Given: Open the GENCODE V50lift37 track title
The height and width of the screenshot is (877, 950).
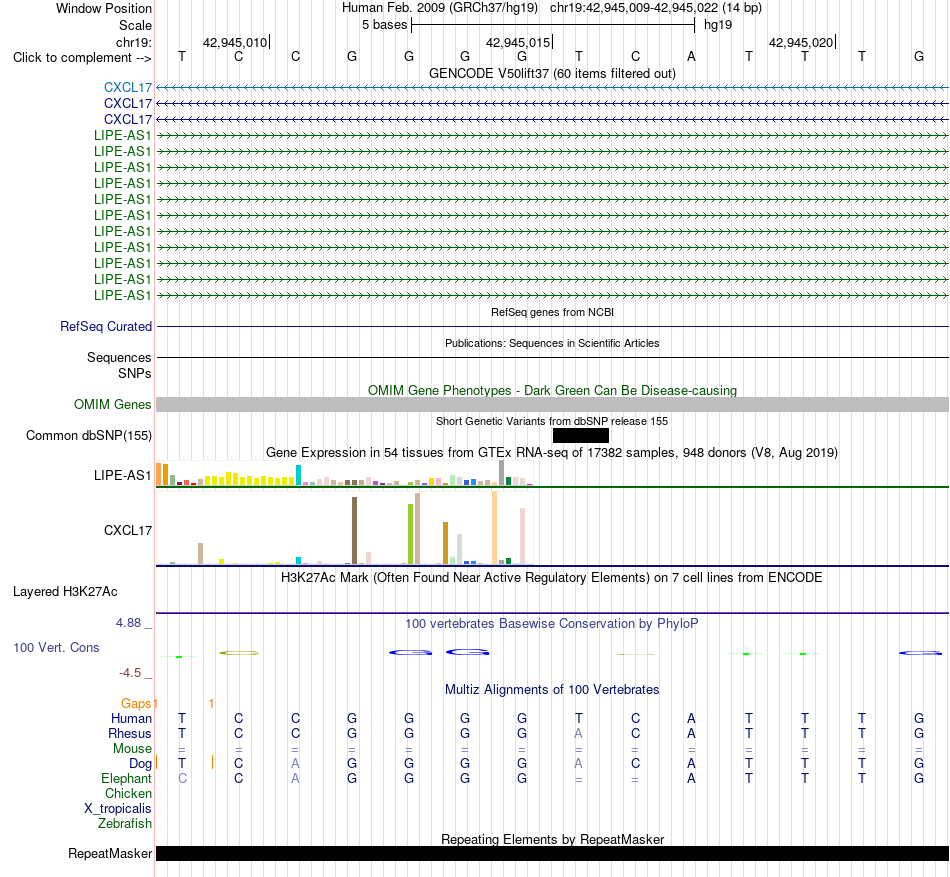Looking at the screenshot, I should (x=552, y=73).
